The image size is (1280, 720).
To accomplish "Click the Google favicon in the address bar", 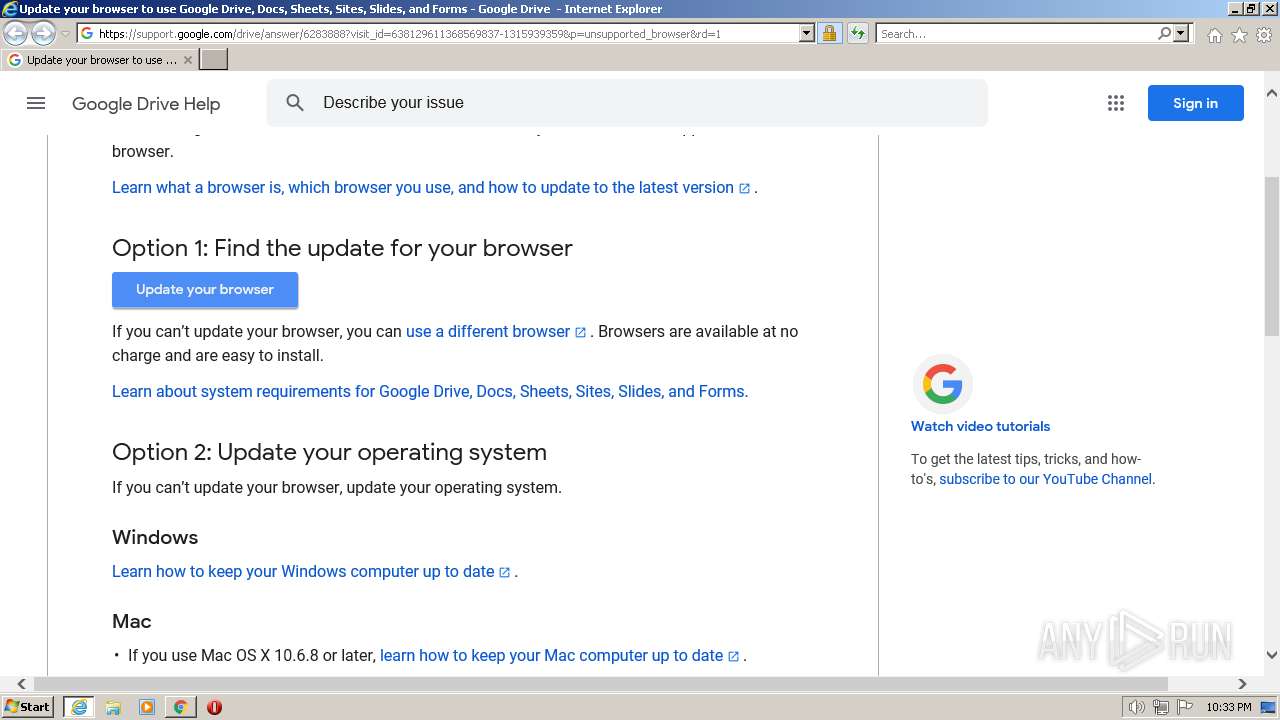I will click(87, 33).
